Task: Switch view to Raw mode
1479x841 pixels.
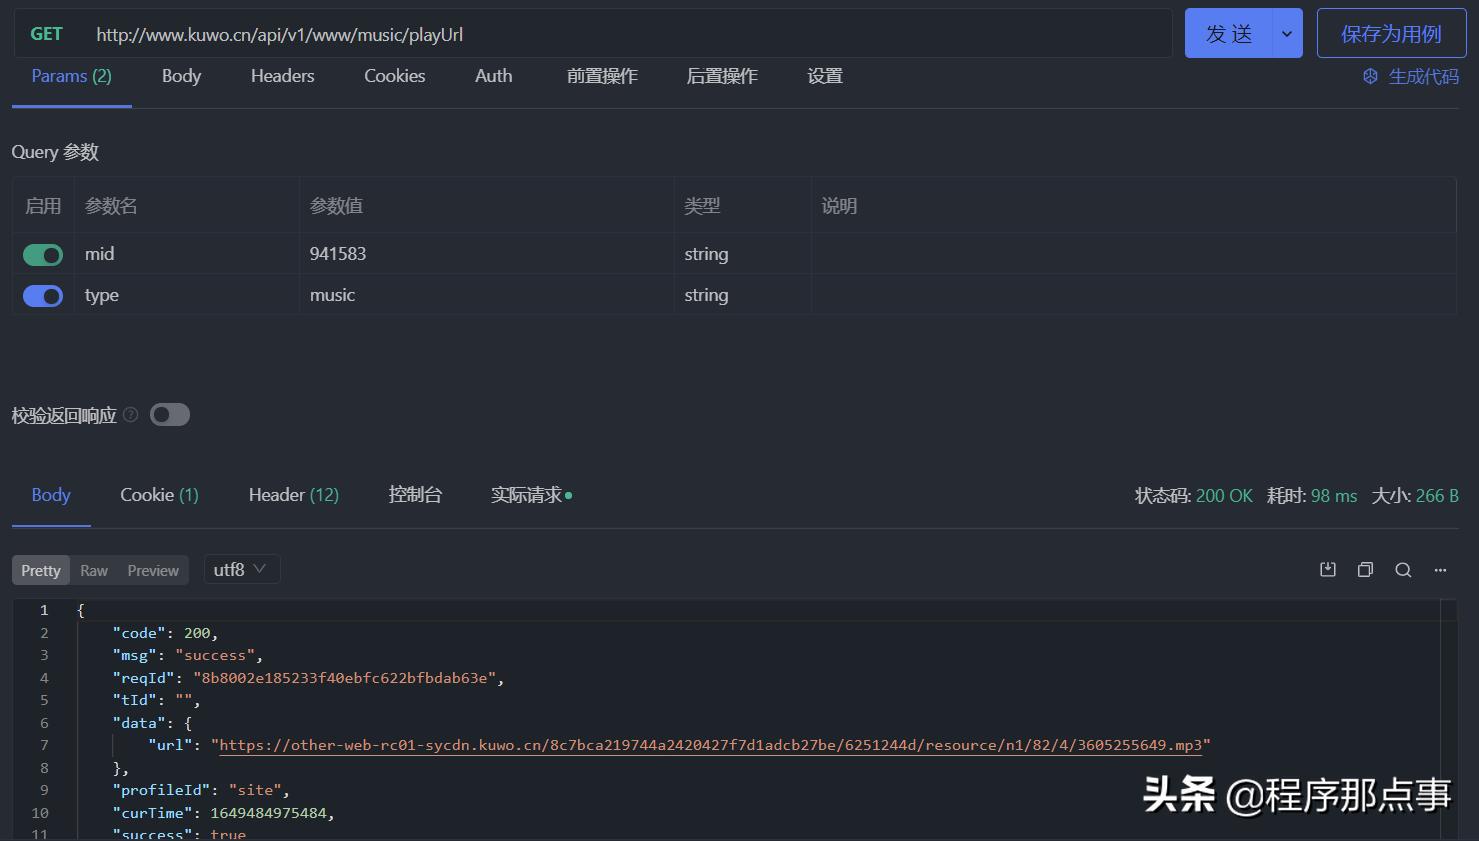Action: tap(93, 569)
